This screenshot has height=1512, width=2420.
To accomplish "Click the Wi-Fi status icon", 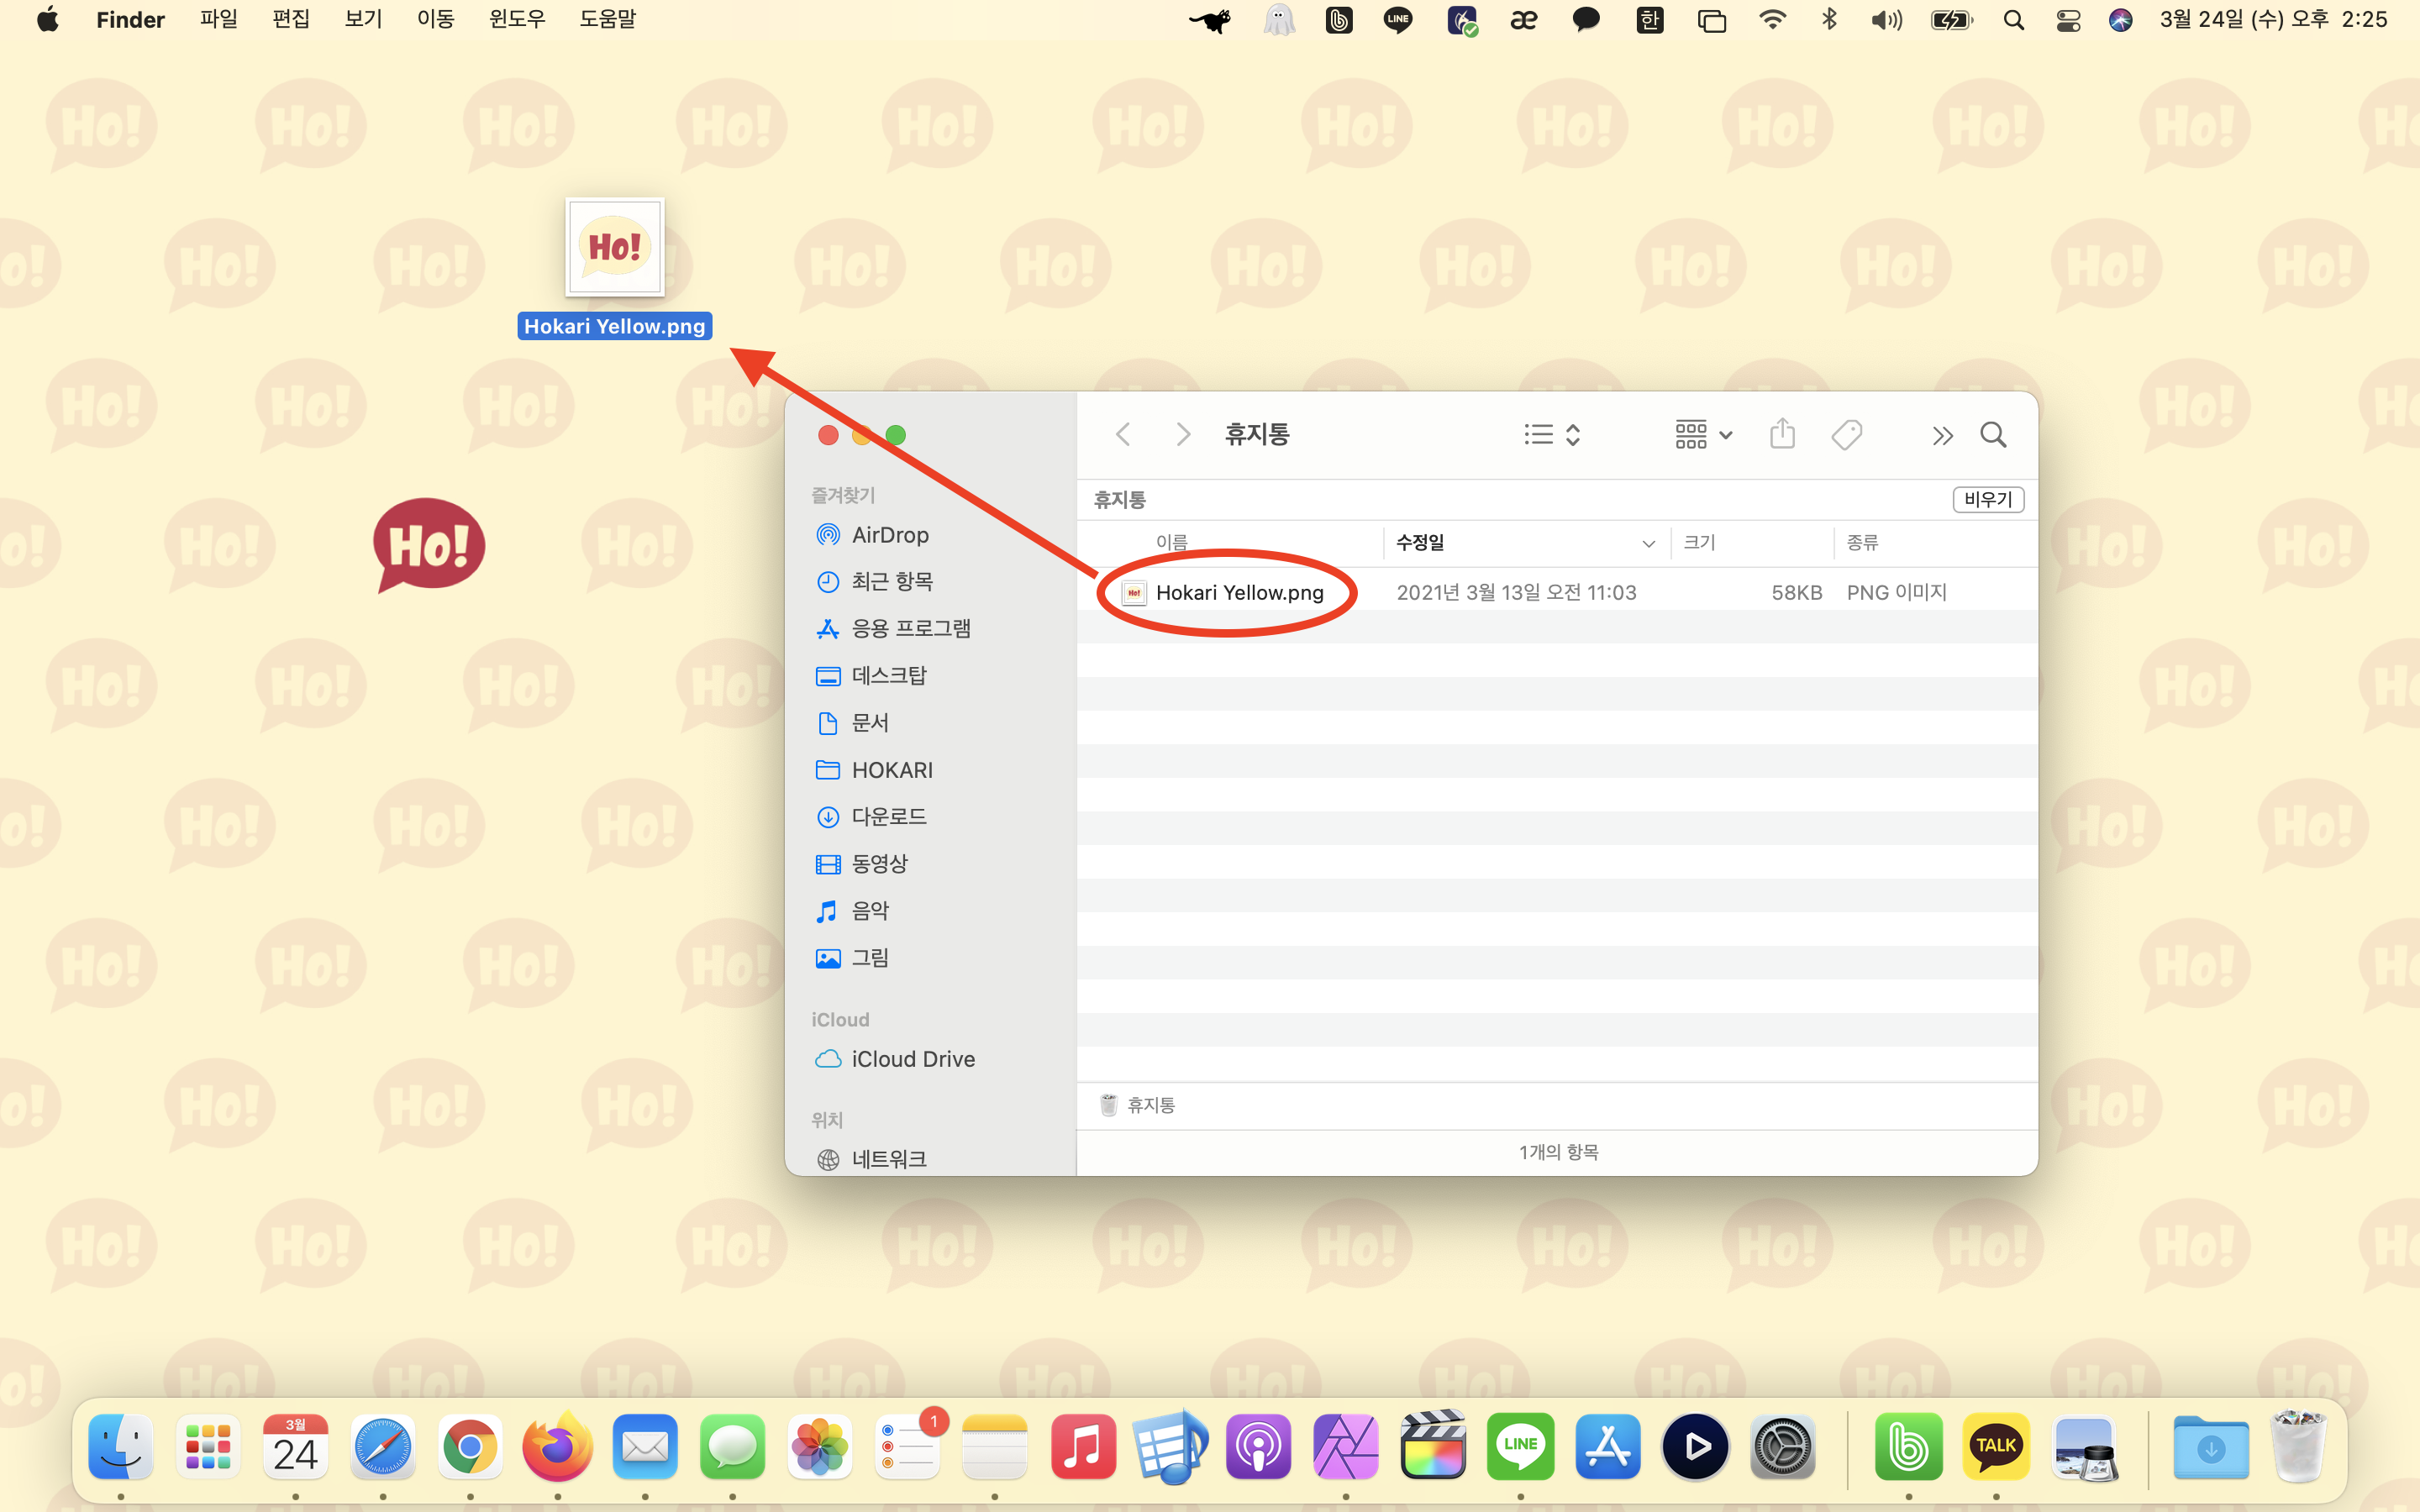I will click(x=1772, y=20).
